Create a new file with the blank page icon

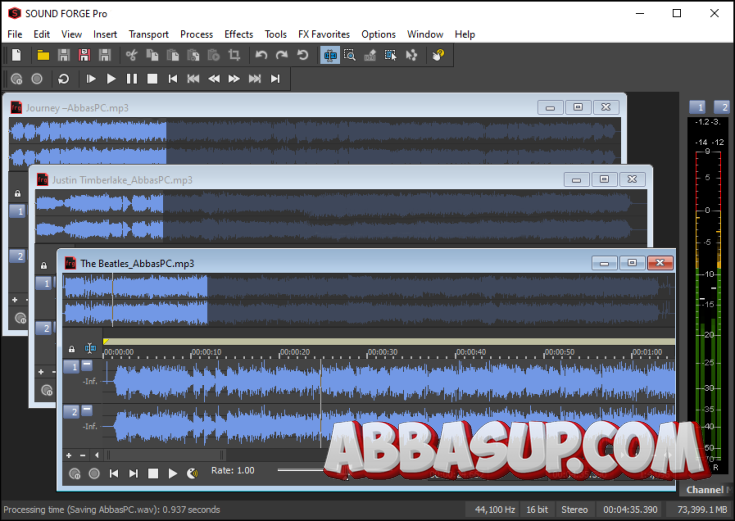[16, 55]
